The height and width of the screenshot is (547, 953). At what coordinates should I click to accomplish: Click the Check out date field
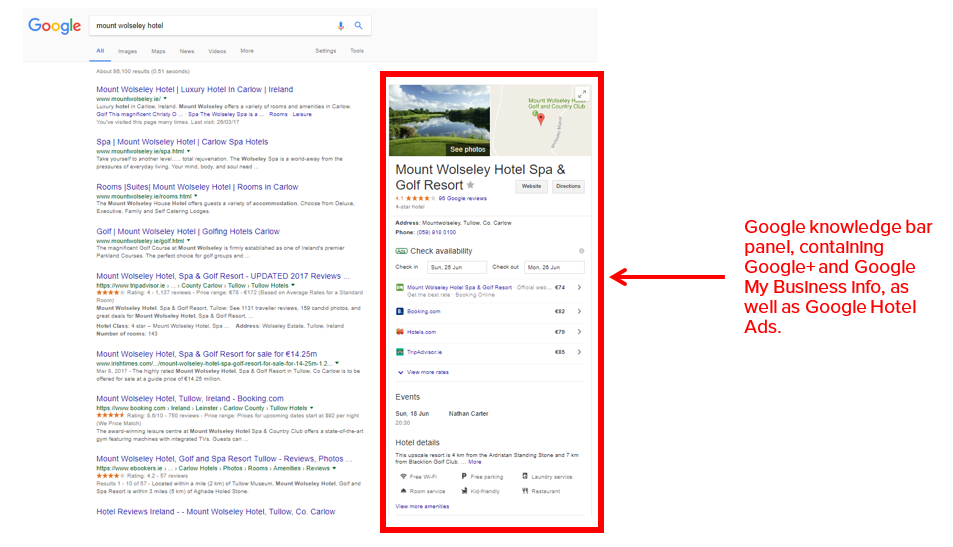(554, 267)
